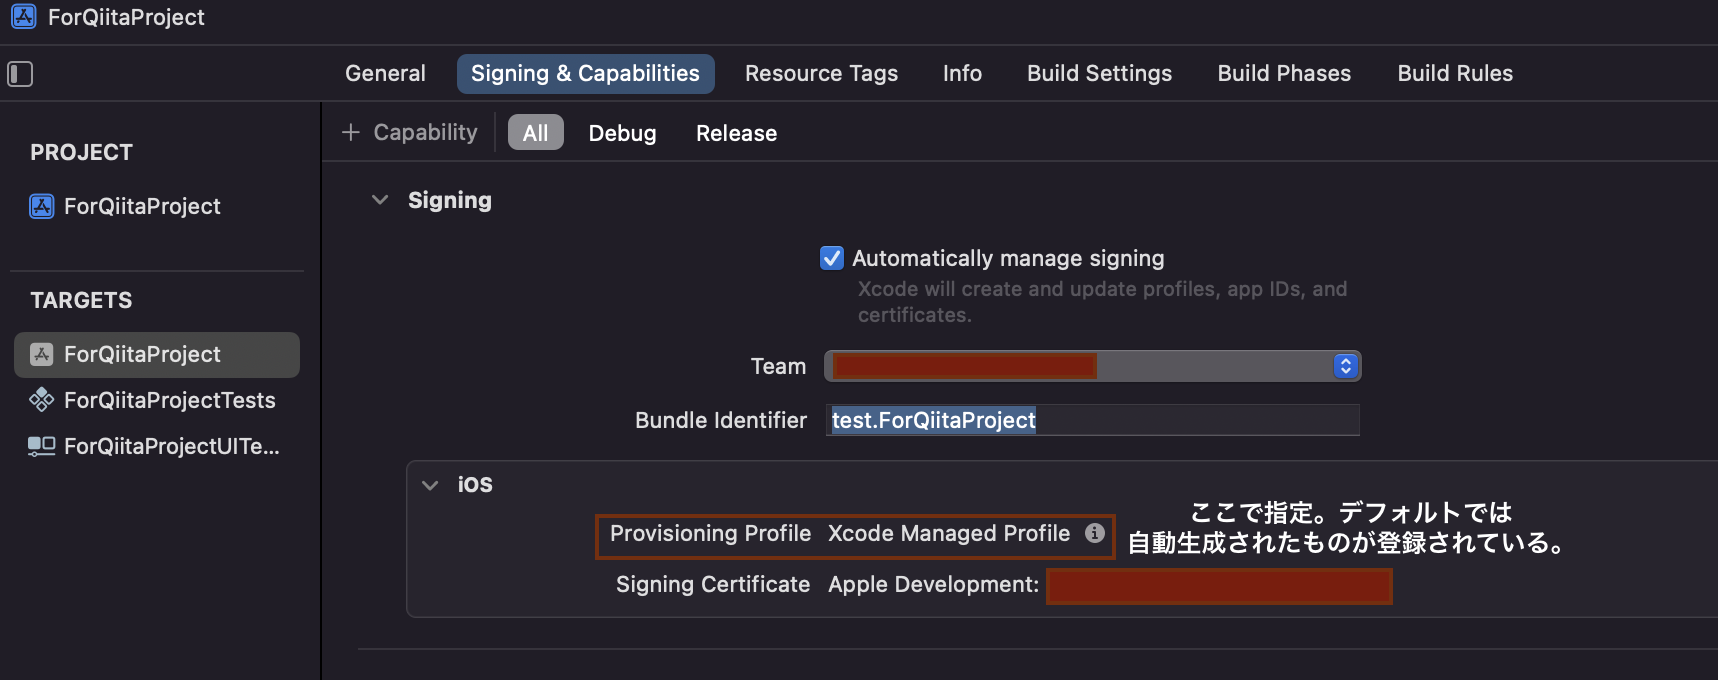
Task: Select the All configurations filter
Action: point(535,133)
